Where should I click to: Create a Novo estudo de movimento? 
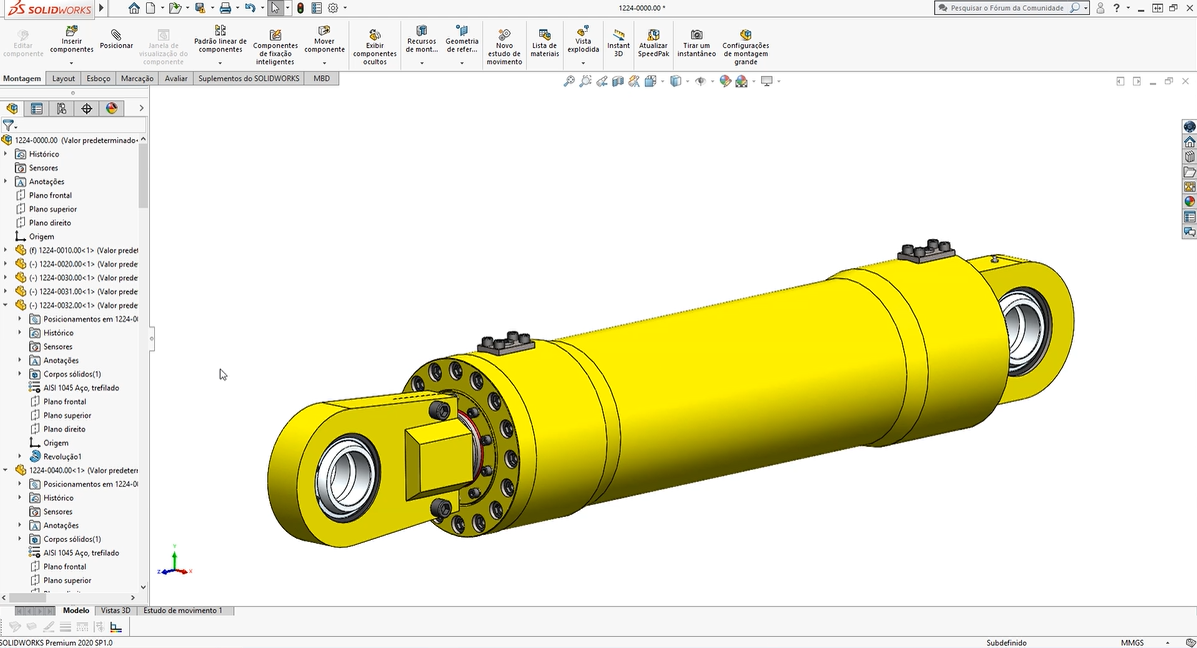[504, 46]
